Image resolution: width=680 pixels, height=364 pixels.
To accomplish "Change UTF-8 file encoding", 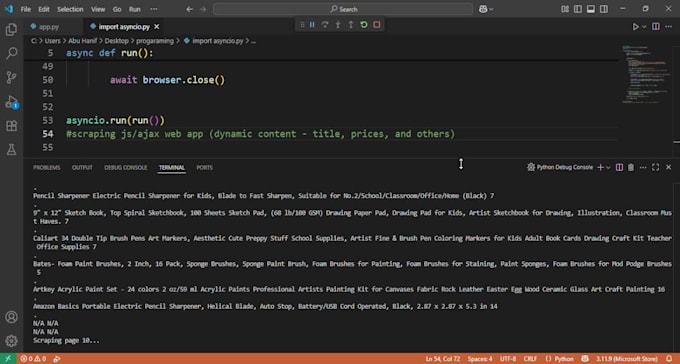I will [508, 359].
